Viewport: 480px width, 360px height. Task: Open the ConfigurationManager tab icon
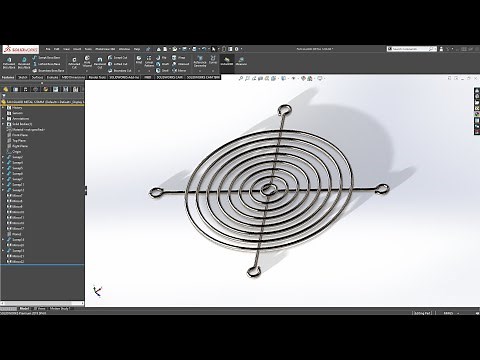[x=25, y=89]
